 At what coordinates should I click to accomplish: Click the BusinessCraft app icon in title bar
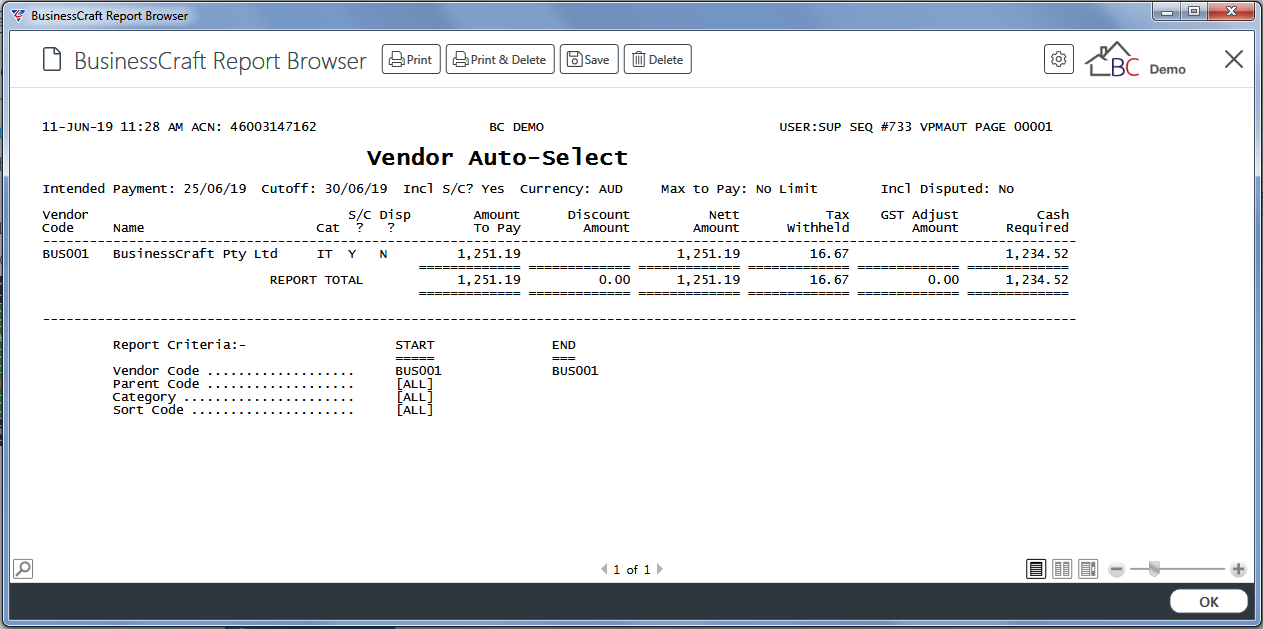[18, 16]
